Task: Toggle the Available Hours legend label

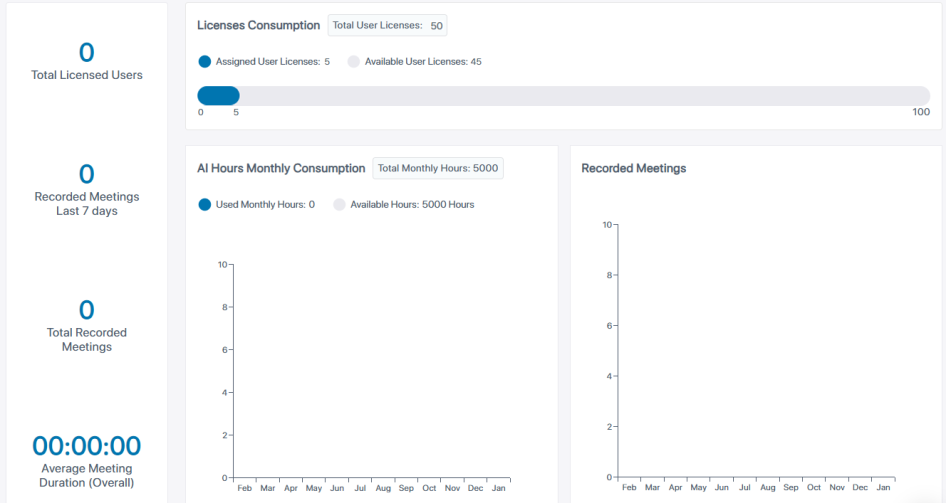Action: [x=411, y=205]
